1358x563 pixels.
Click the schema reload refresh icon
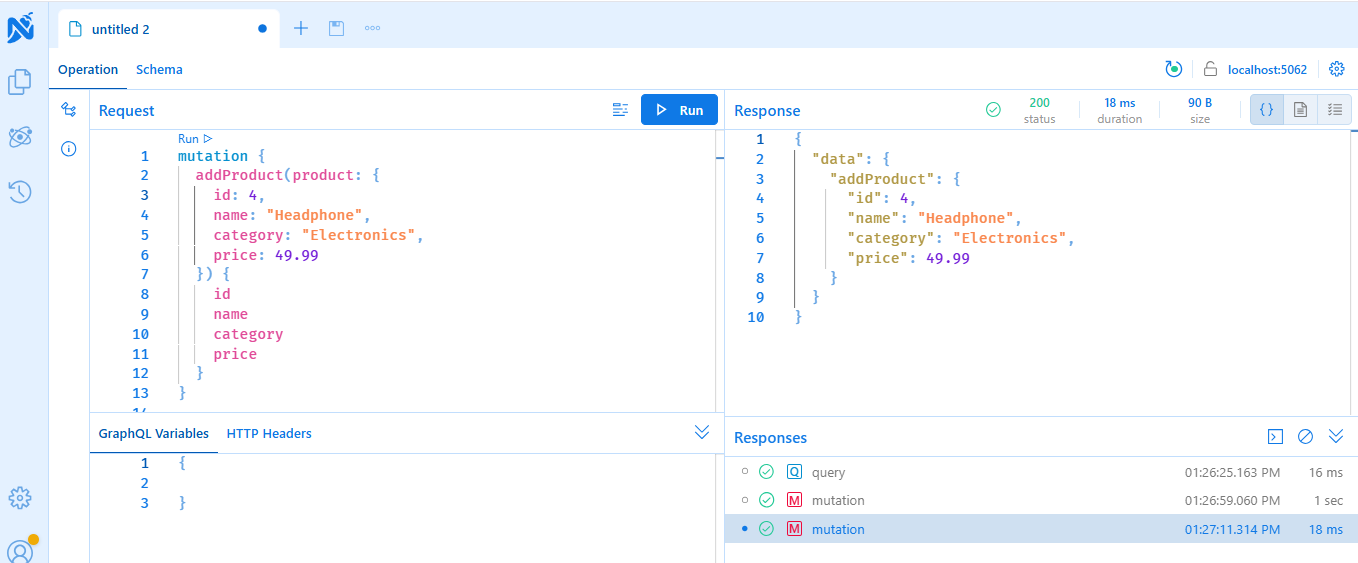(1174, 69)
